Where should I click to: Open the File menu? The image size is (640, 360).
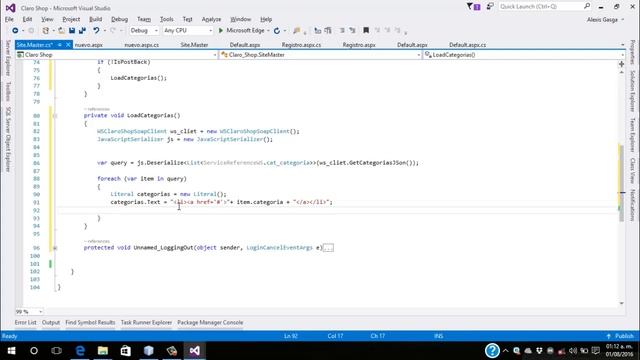9,19
